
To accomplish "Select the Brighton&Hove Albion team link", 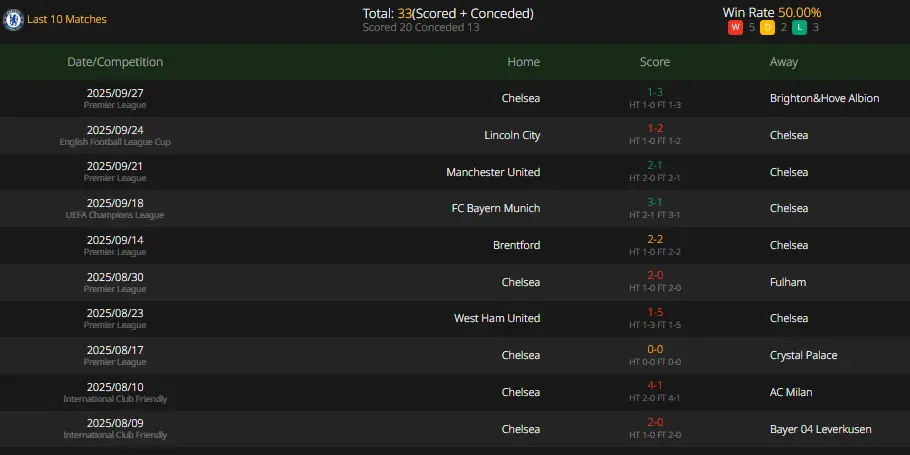I will [x=824, y=98].
